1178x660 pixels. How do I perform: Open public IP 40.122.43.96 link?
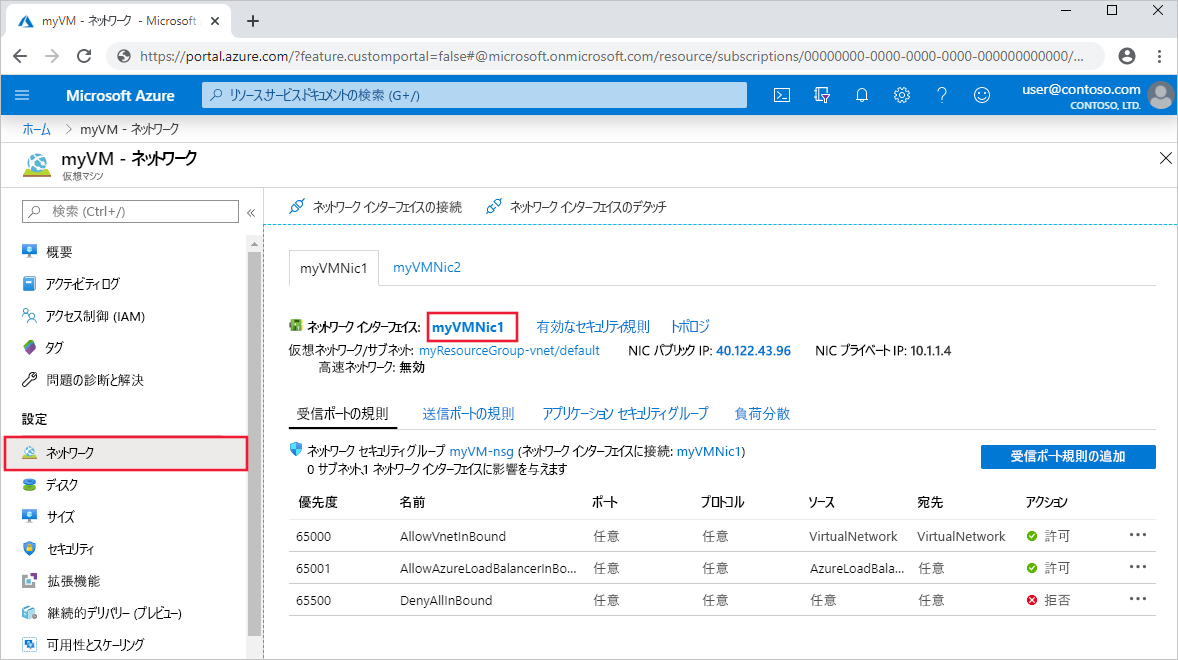(754, 351)
